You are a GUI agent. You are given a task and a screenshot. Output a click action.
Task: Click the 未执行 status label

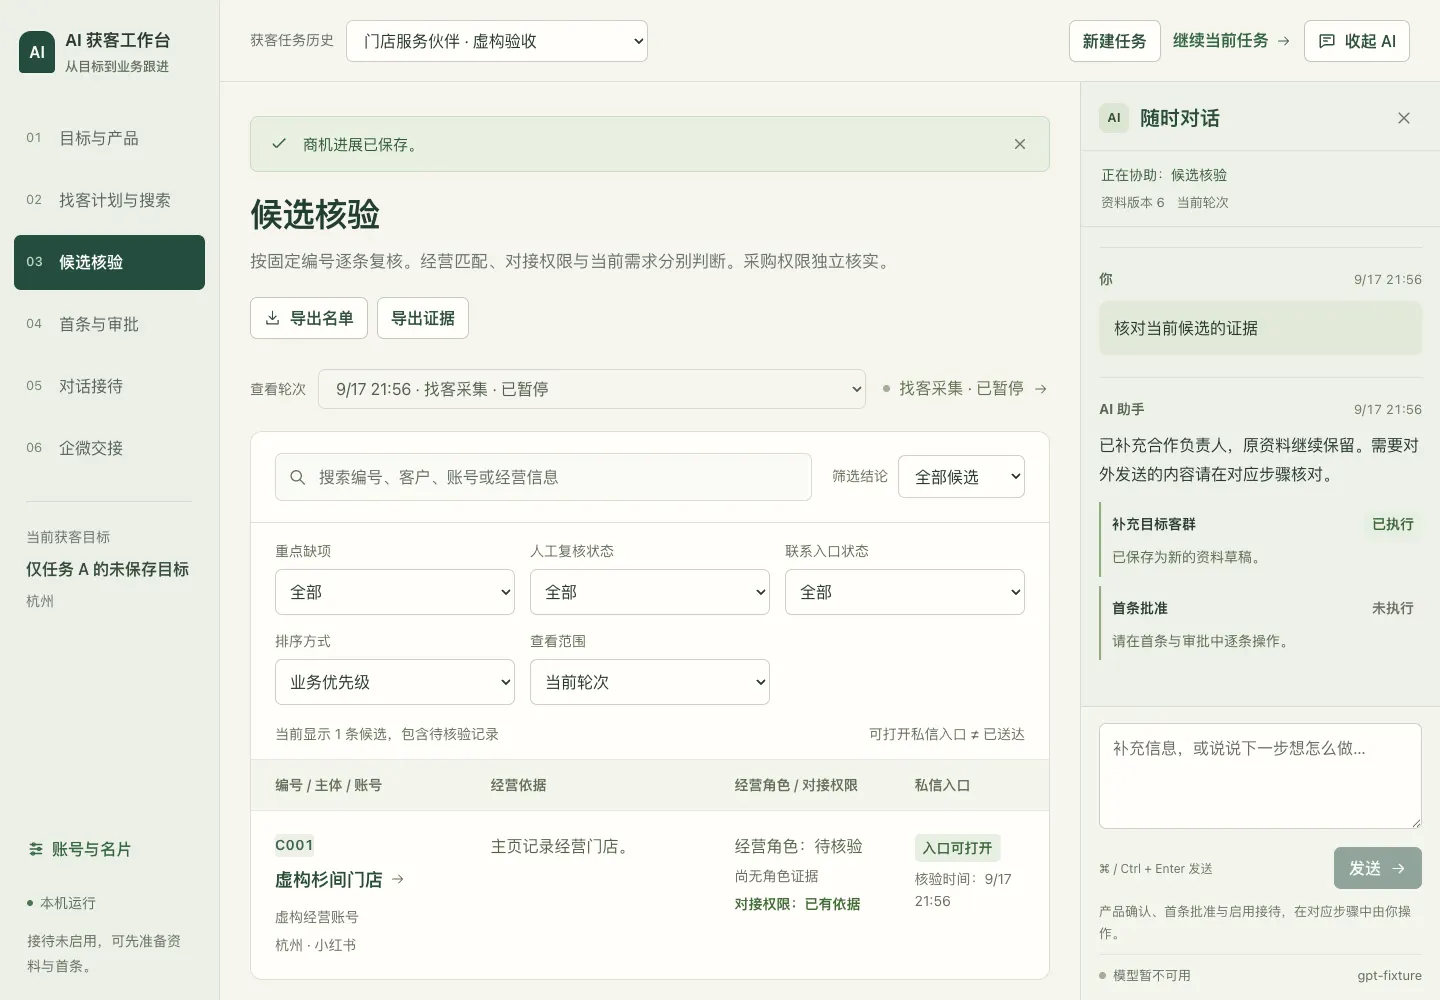tap(1393, 608)
